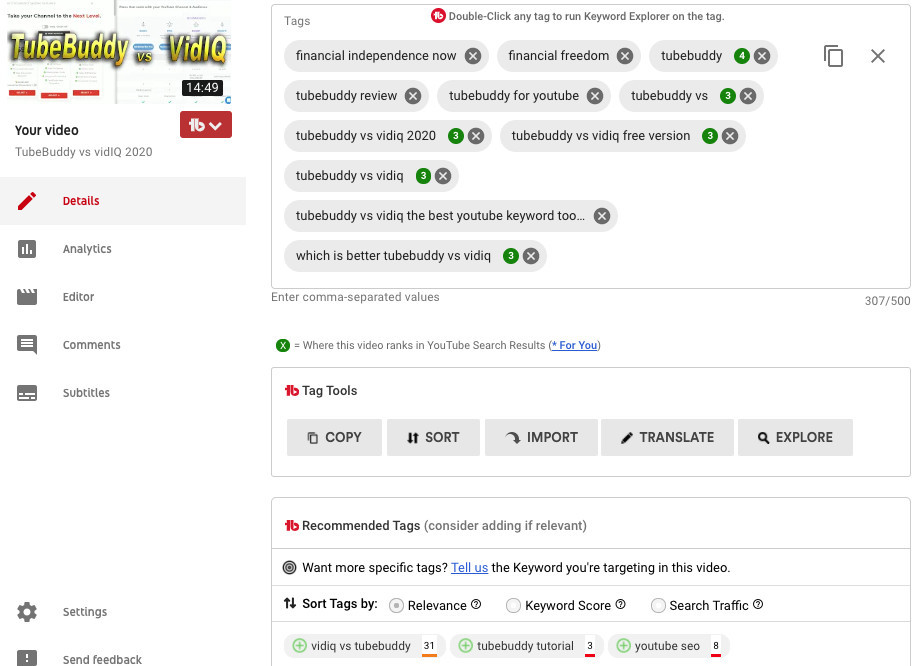The image size is (913, 666).
Task: Click the '307/500' tag character count
Action: coord(887,301)
